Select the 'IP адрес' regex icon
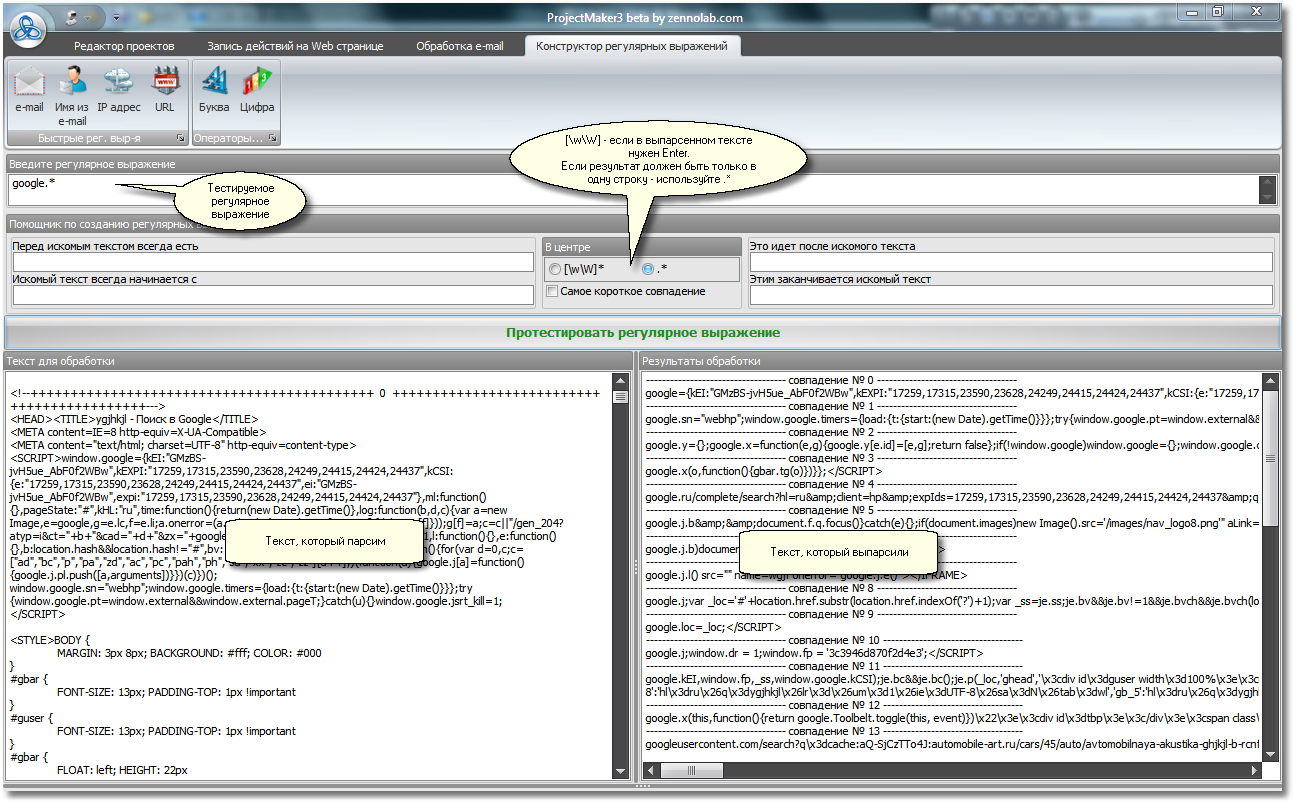Viewport: 1295px width, 804px height. click(119, 89)
